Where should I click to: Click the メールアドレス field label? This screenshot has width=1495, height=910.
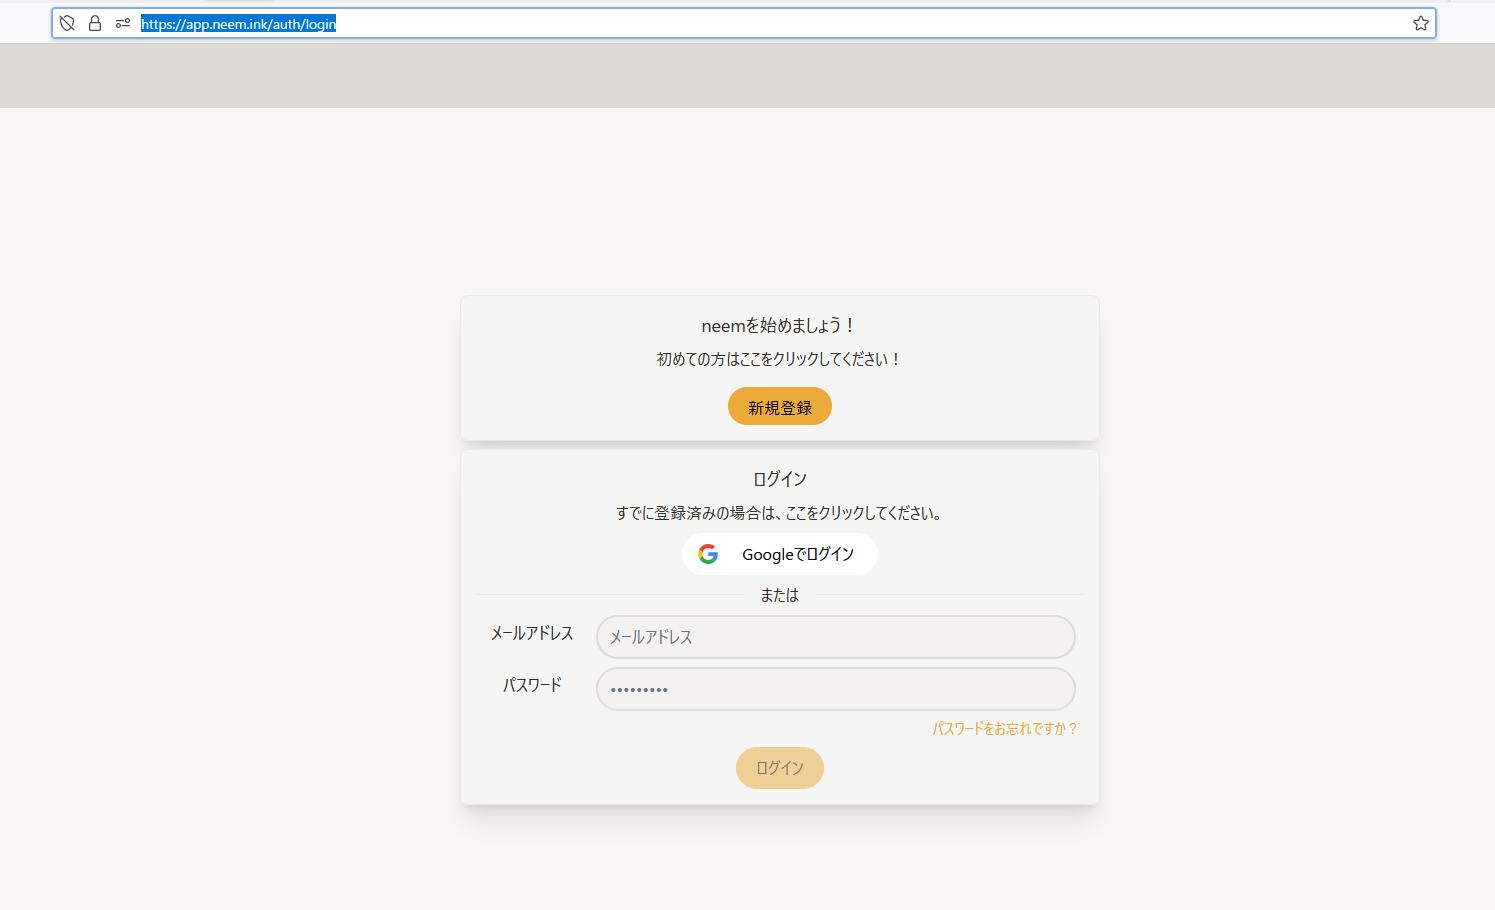(531, 633)
